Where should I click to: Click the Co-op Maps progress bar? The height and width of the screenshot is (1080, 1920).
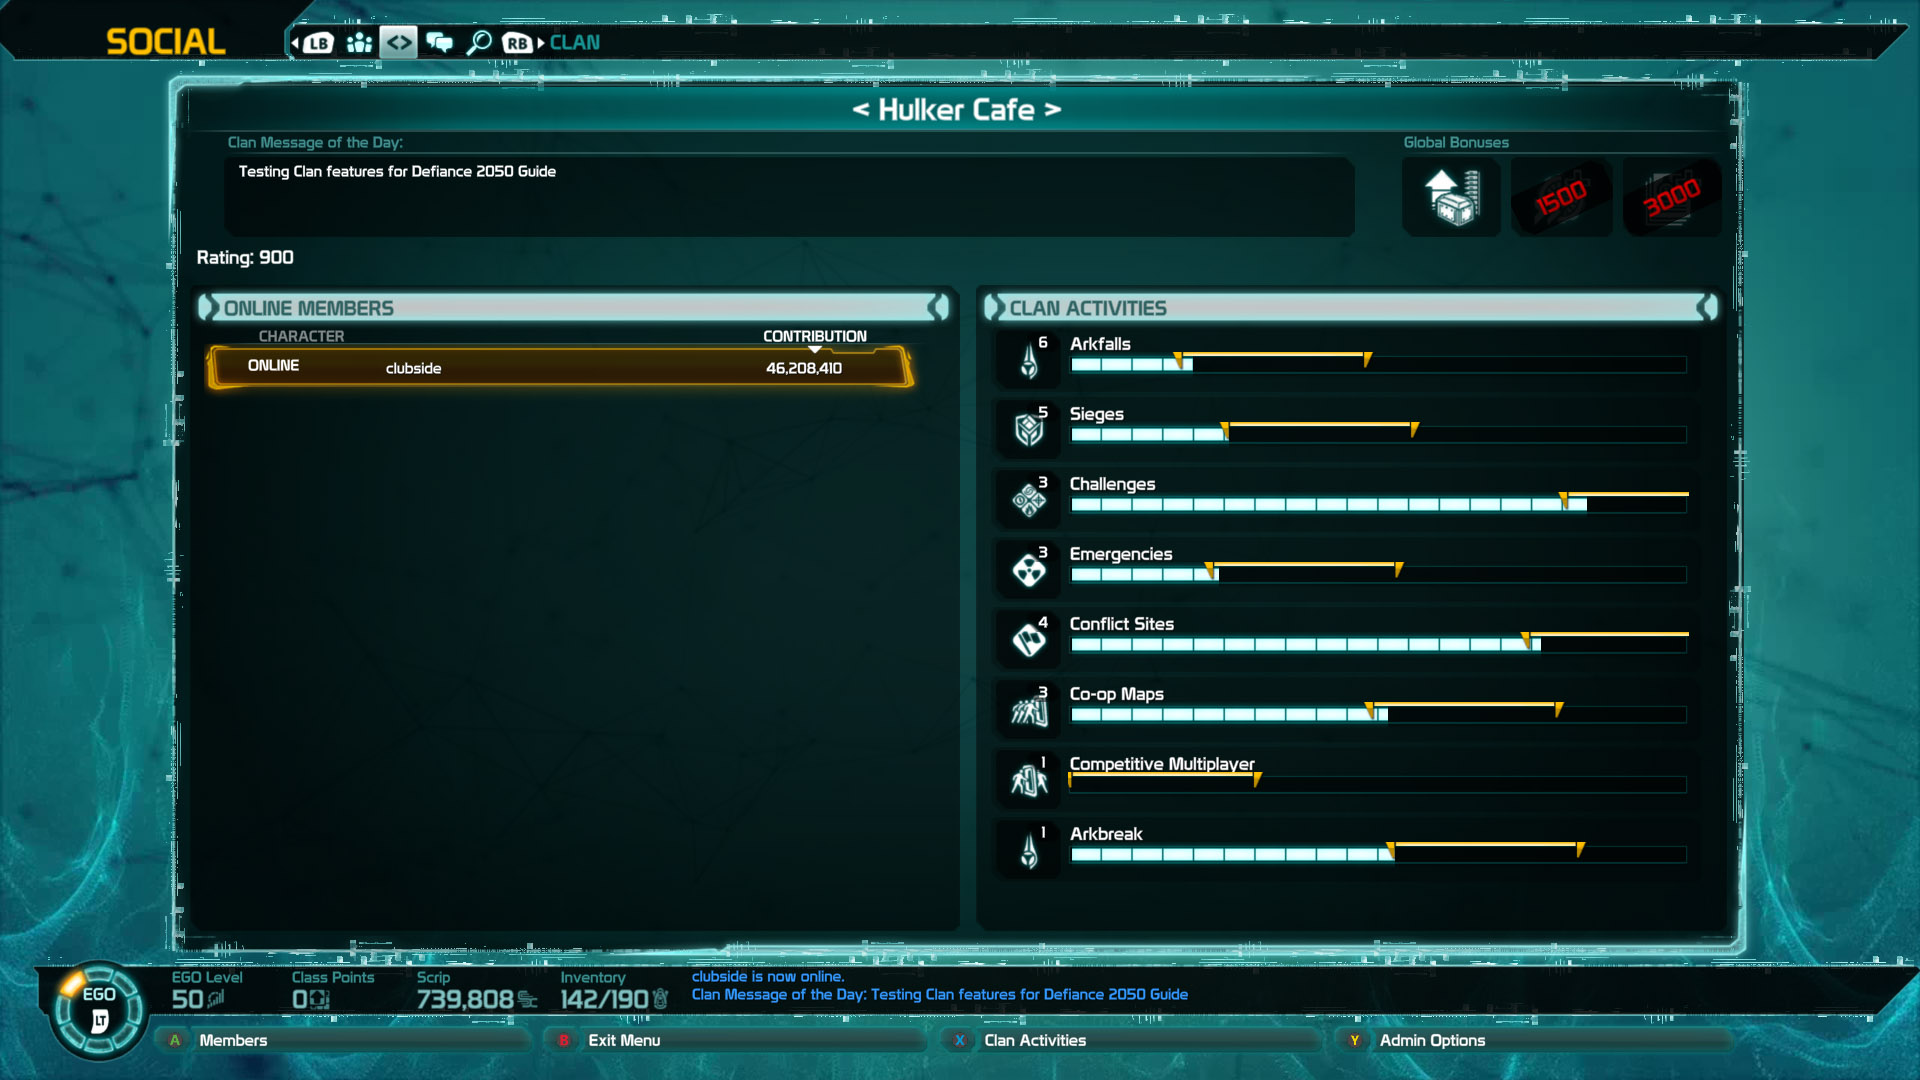[1379, 715]
